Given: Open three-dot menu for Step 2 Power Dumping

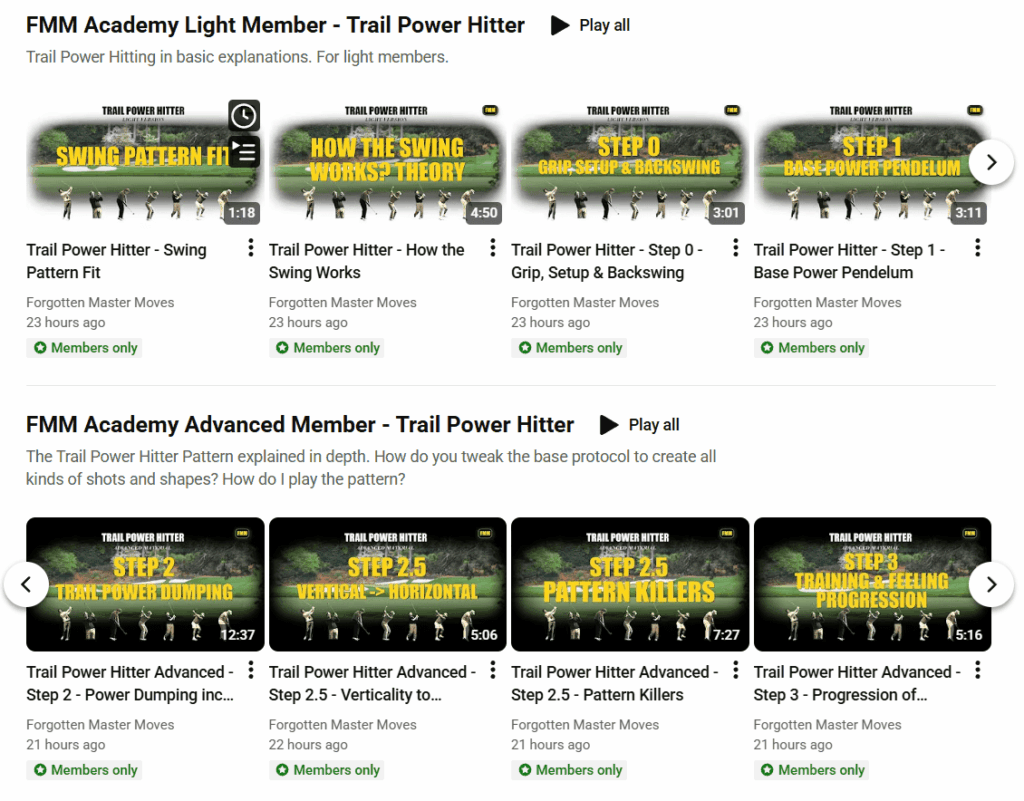Looking at the screenshot, I should coord(251,670).
